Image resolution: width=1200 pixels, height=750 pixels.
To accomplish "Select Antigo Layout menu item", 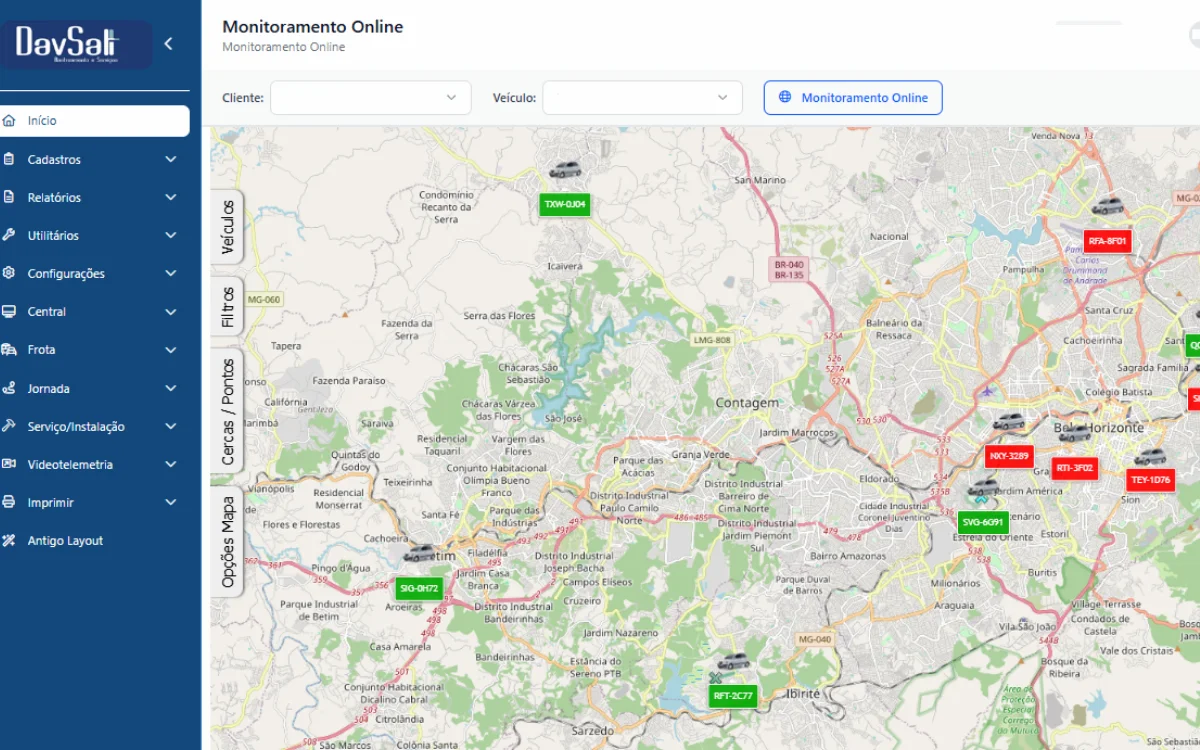I will [65, 540].
